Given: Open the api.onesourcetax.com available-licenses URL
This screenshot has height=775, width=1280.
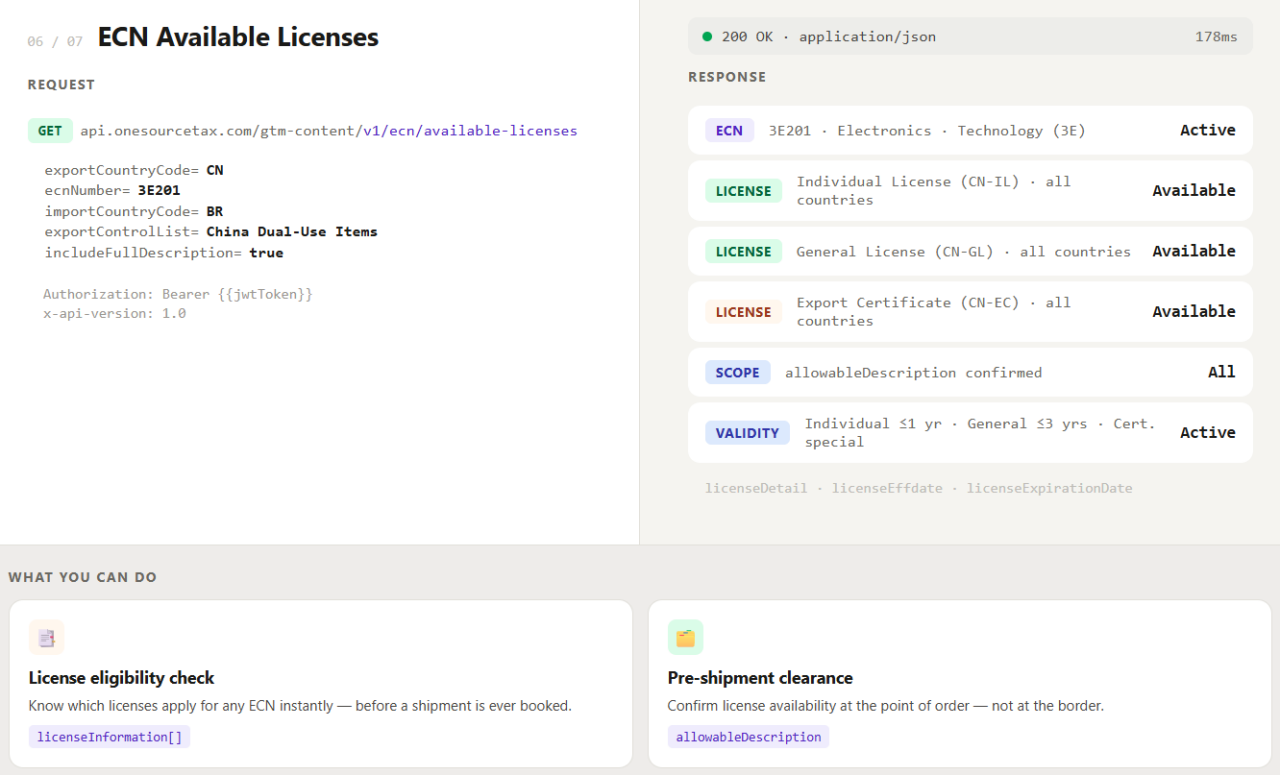Looking at the screenshot, I should click(x=328, y=130).
